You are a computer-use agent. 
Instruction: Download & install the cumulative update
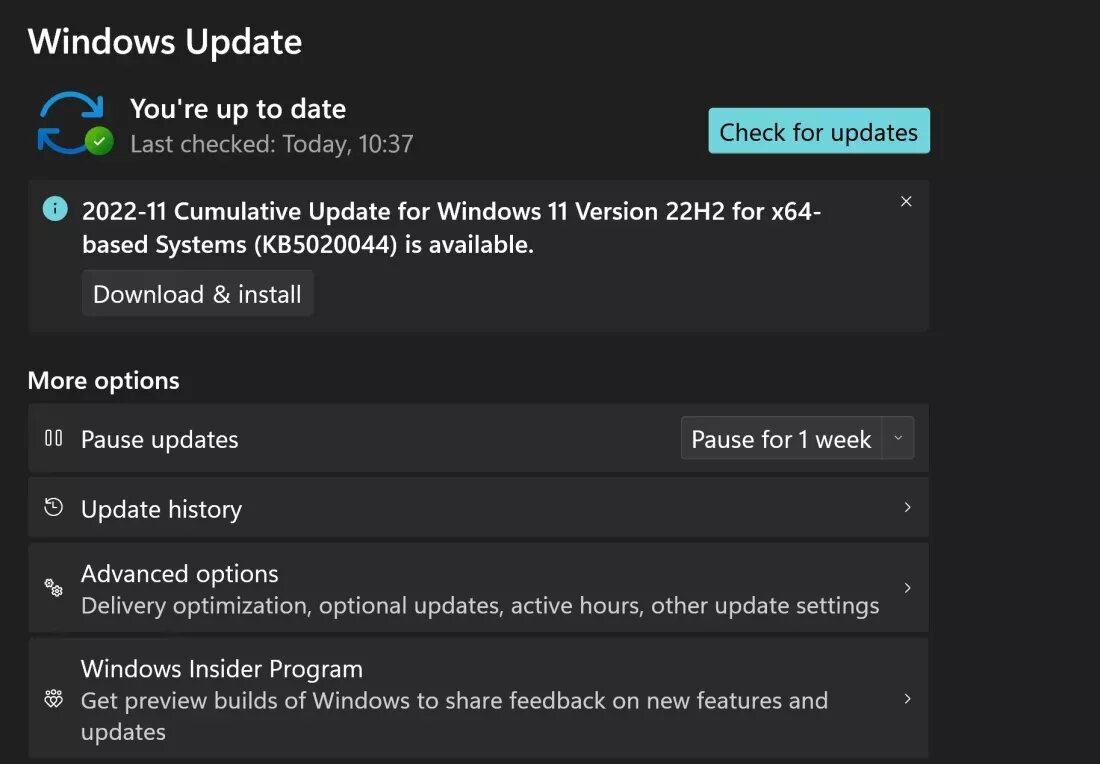197,293
